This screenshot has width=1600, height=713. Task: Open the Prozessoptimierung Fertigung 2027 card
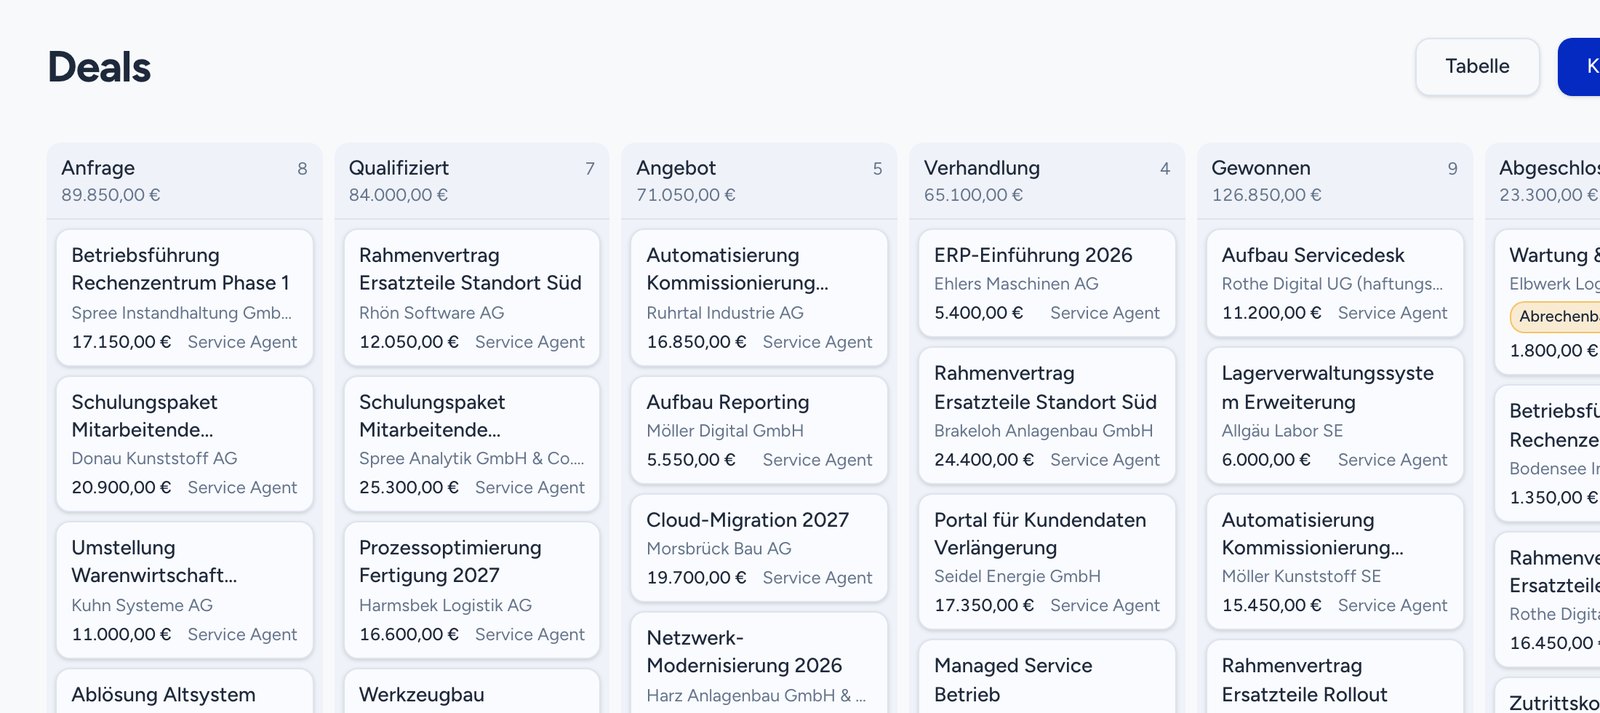(x=472, y=590)
